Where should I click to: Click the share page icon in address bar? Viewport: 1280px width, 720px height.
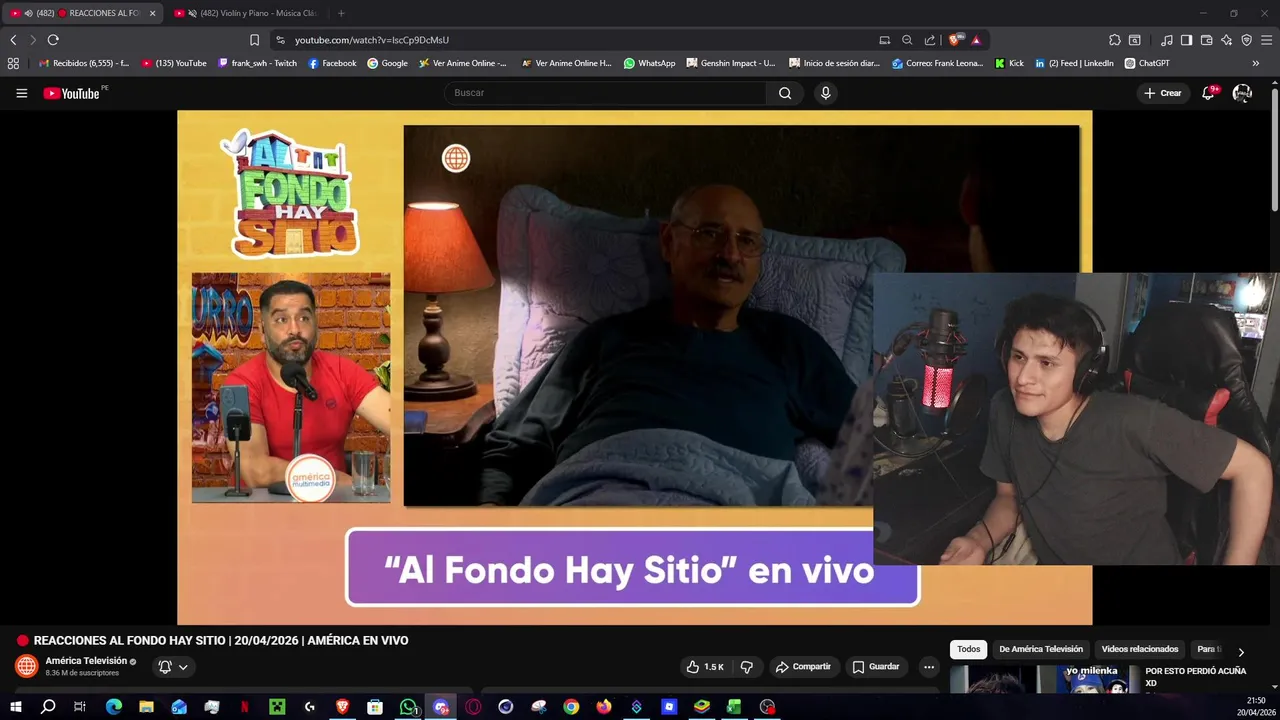(930, 40)
